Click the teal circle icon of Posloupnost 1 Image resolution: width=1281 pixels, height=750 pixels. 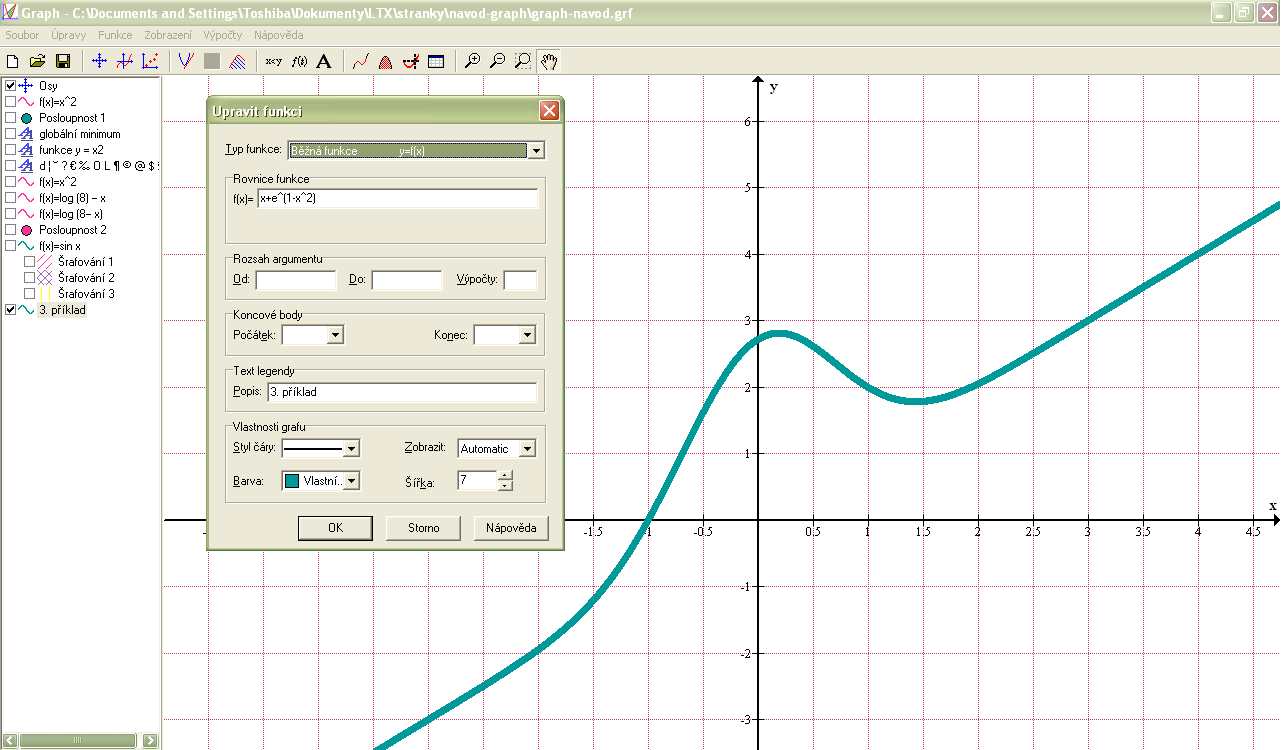click(27, 118)
